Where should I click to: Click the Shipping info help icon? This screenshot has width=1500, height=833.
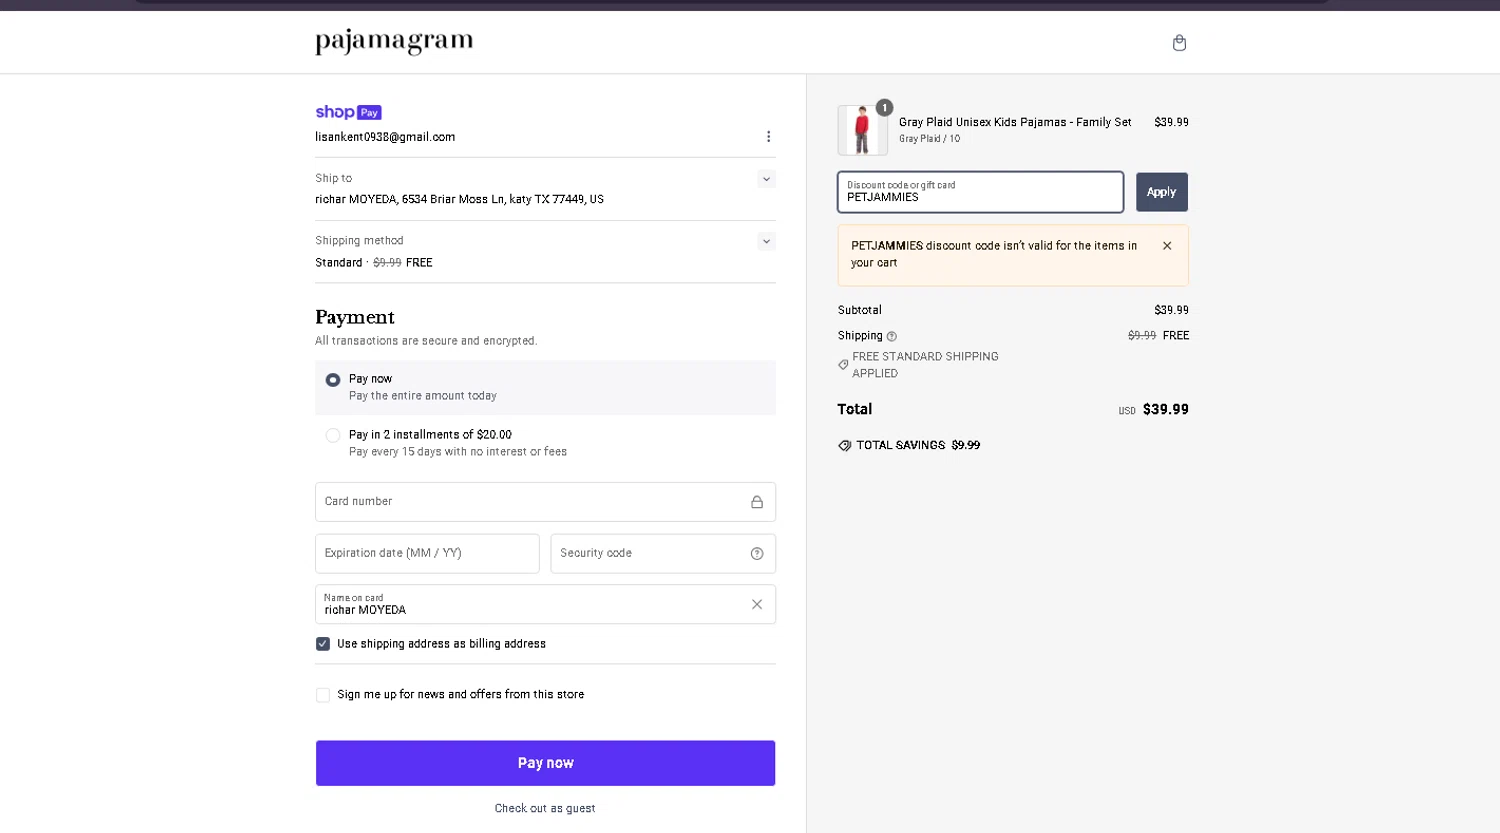pos(892,336)
